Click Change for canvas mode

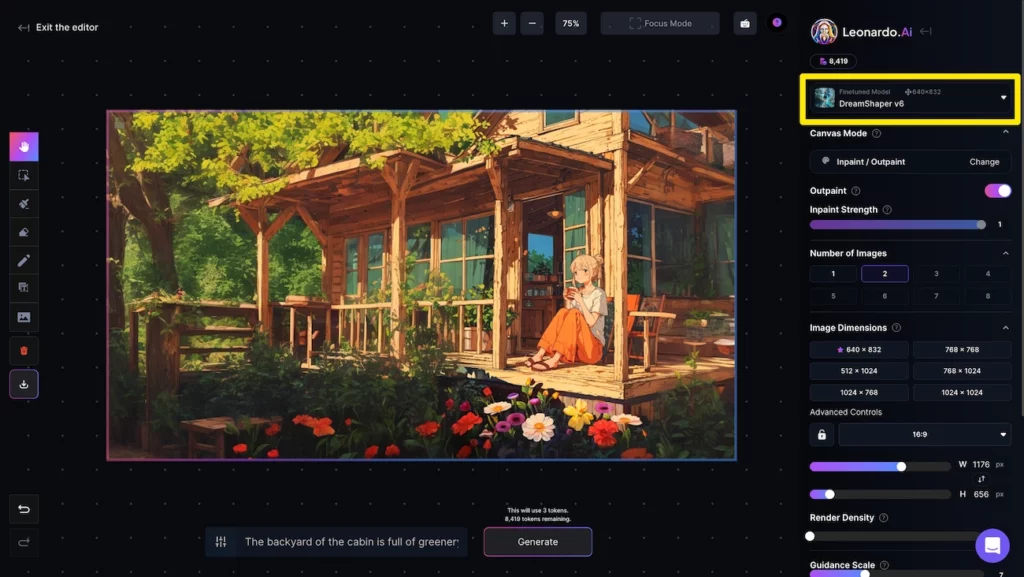point(984,162)
